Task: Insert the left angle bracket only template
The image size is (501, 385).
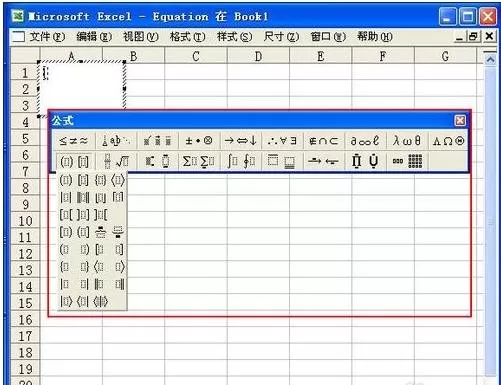Action: tap(100, 267)
